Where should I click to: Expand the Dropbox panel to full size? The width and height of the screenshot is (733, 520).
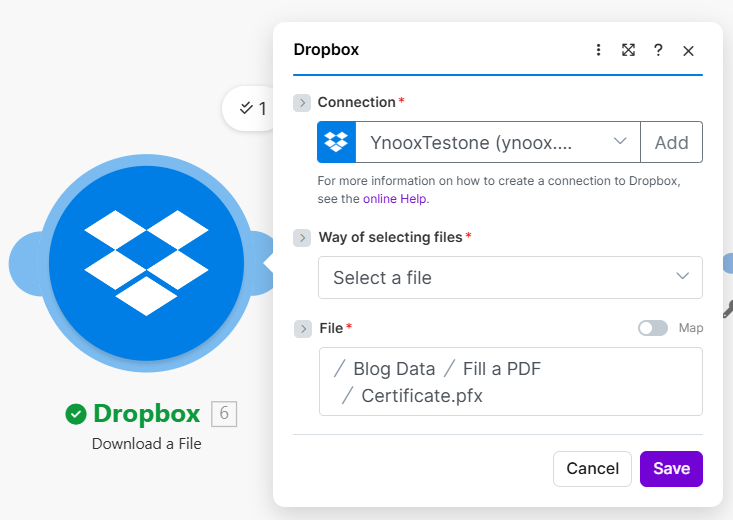[x=628, y=50]
